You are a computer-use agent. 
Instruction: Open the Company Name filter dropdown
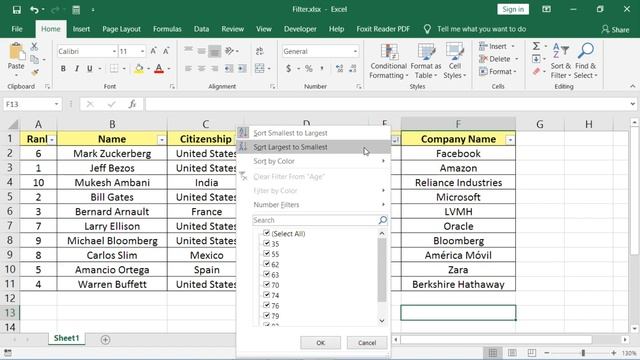[x=510, y=140]
